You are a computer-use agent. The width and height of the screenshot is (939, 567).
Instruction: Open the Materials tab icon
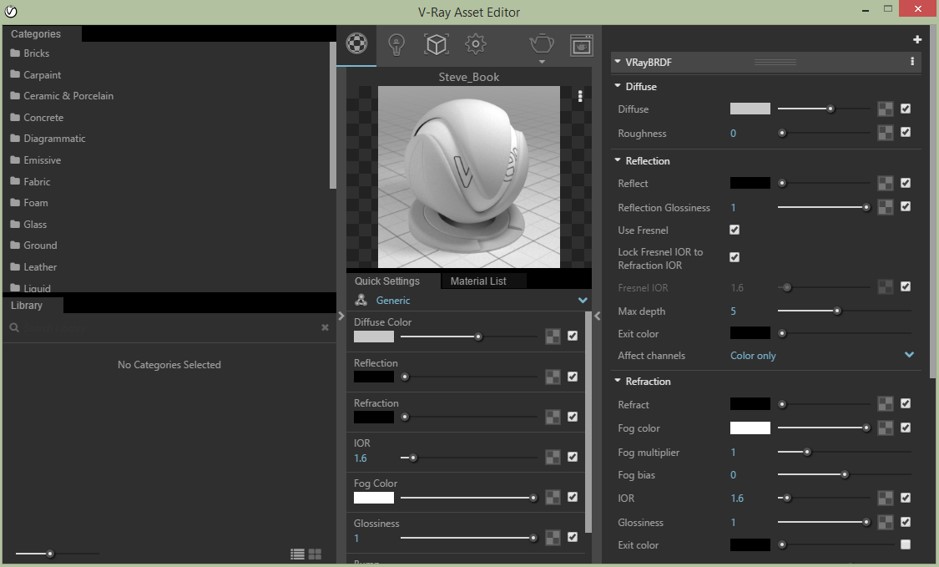[x=357, y=44]
